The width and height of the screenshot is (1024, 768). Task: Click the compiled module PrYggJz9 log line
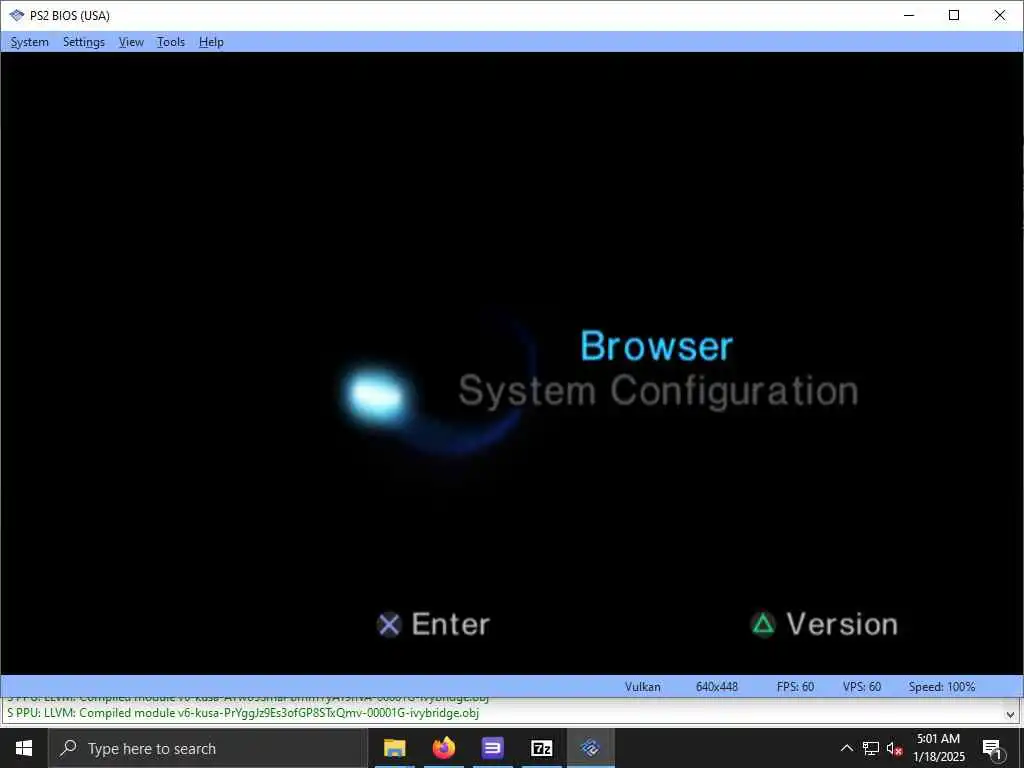243,712
